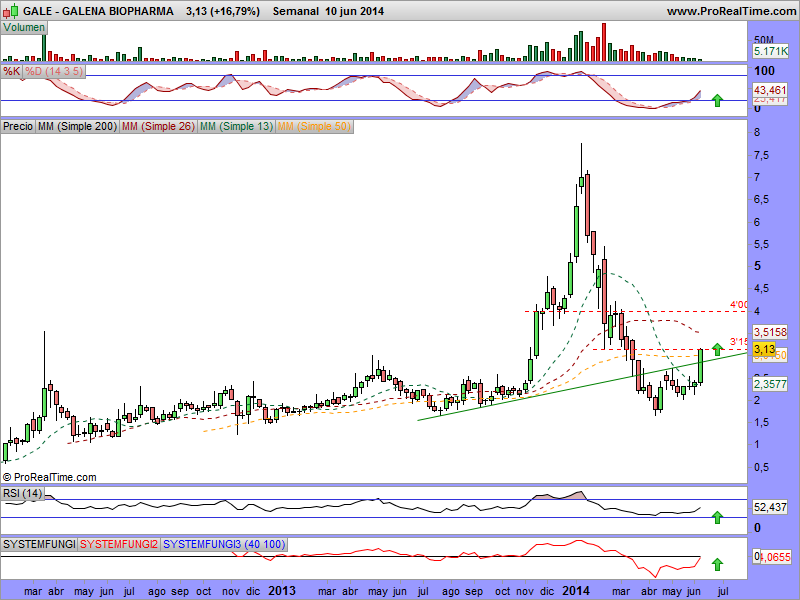Click the 1,5 price axis label
The image size is (800, 600).
click(762, 423)
